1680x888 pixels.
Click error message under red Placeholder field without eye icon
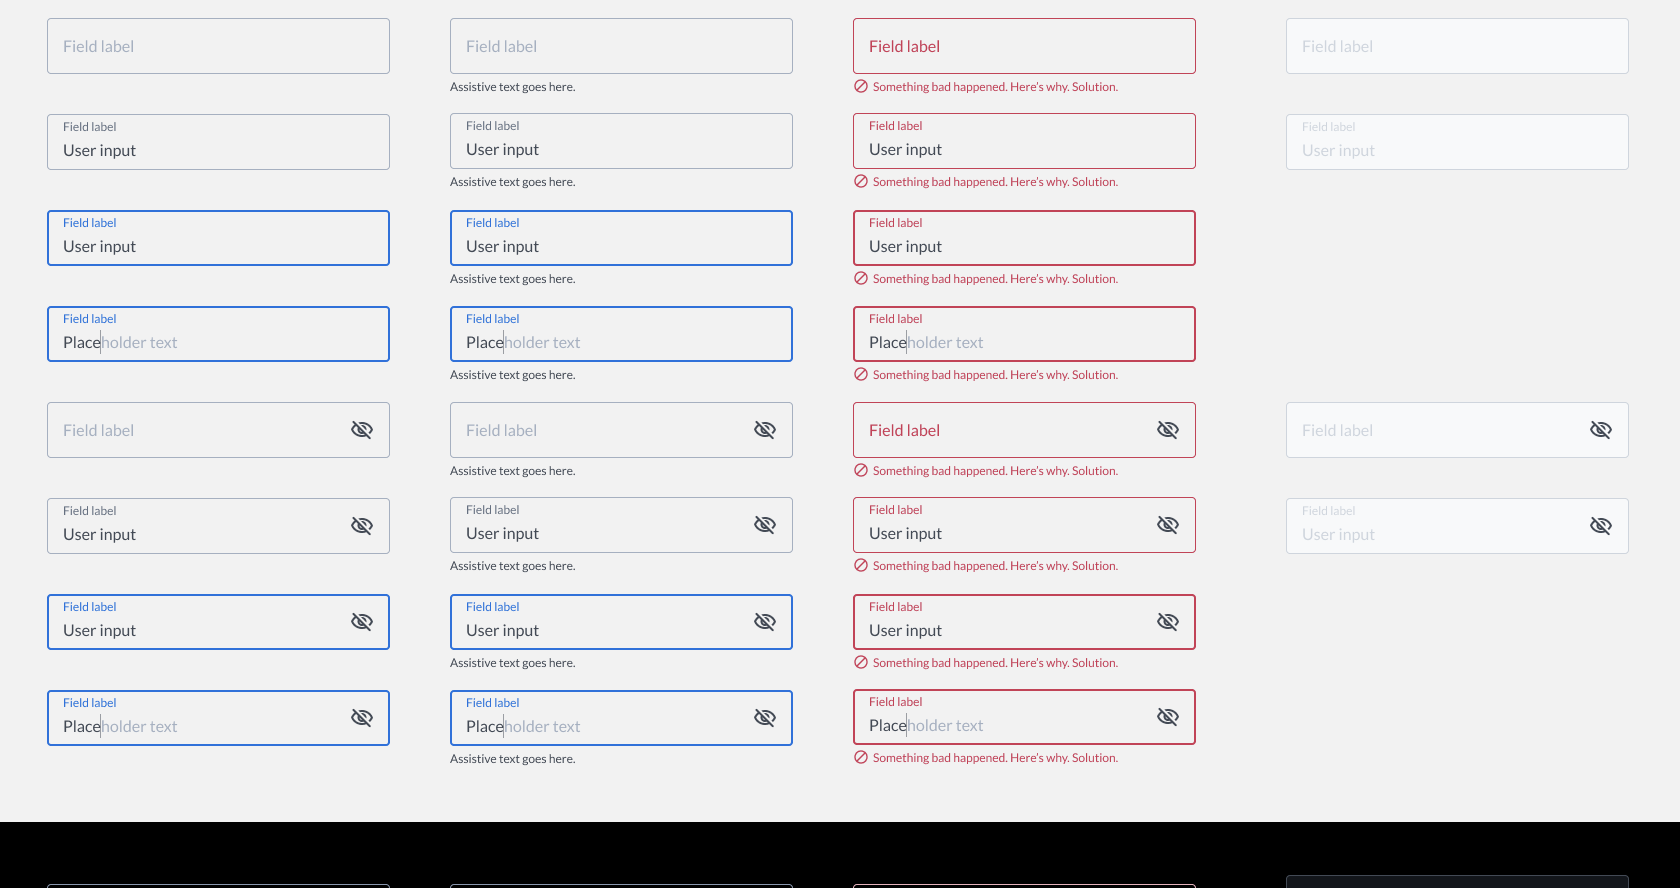coord(994,375)
